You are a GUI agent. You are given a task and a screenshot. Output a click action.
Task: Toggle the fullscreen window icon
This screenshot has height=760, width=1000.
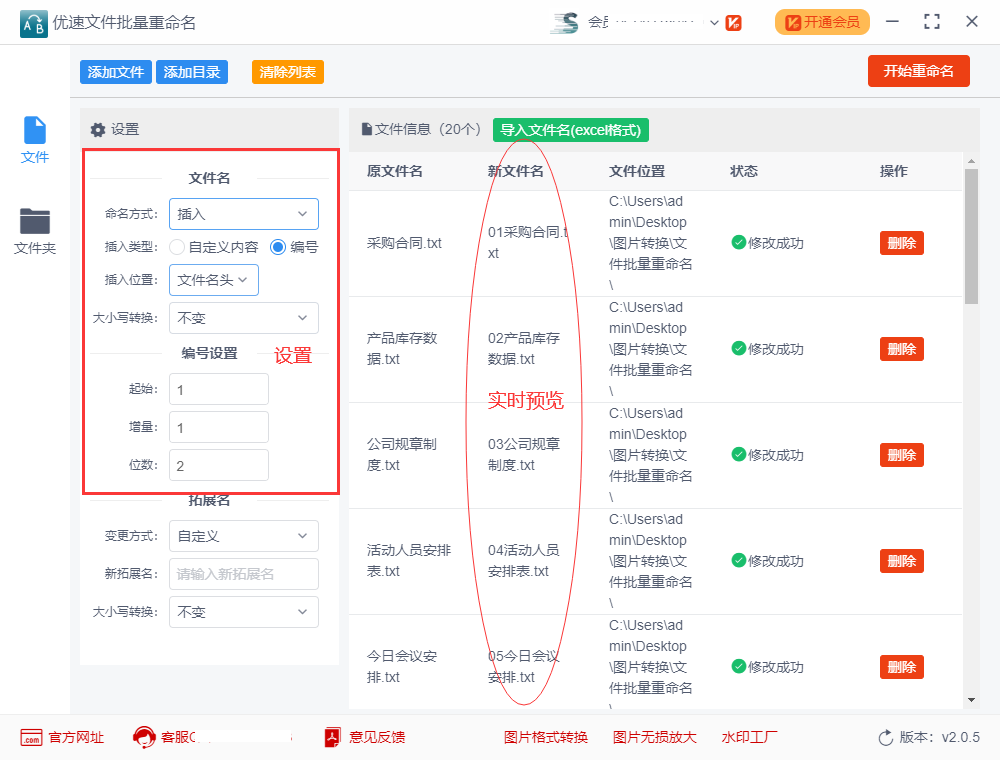932,22
